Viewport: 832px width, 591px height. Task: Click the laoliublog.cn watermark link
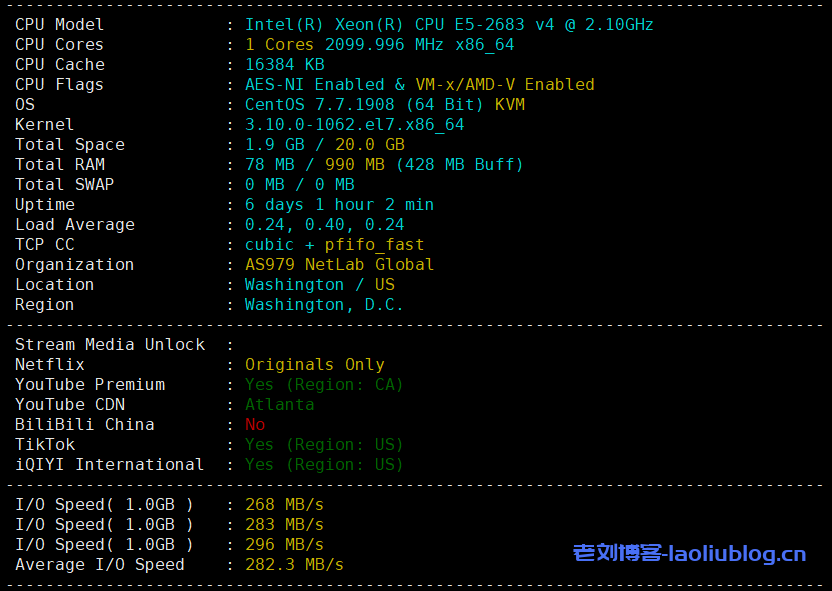point(689,553)
